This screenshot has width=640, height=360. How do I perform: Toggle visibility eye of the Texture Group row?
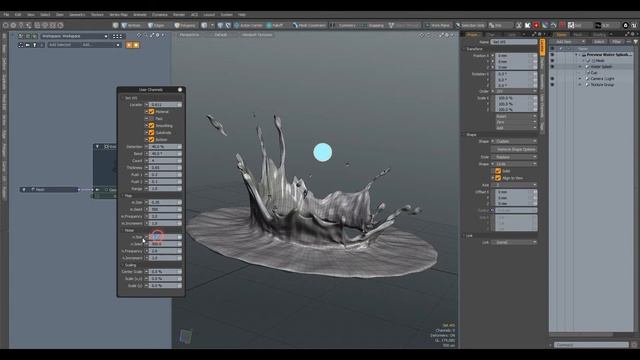(552, 84)
